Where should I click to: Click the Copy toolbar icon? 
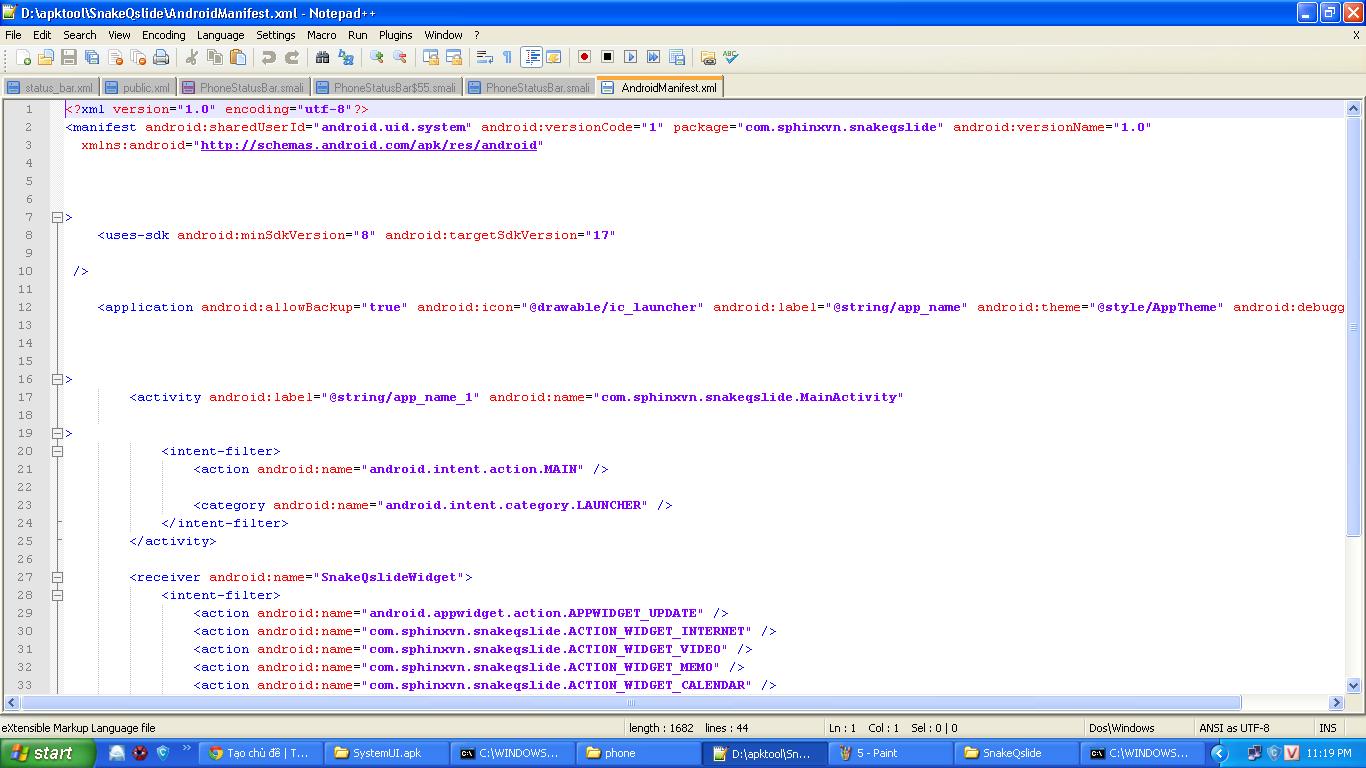215,58
